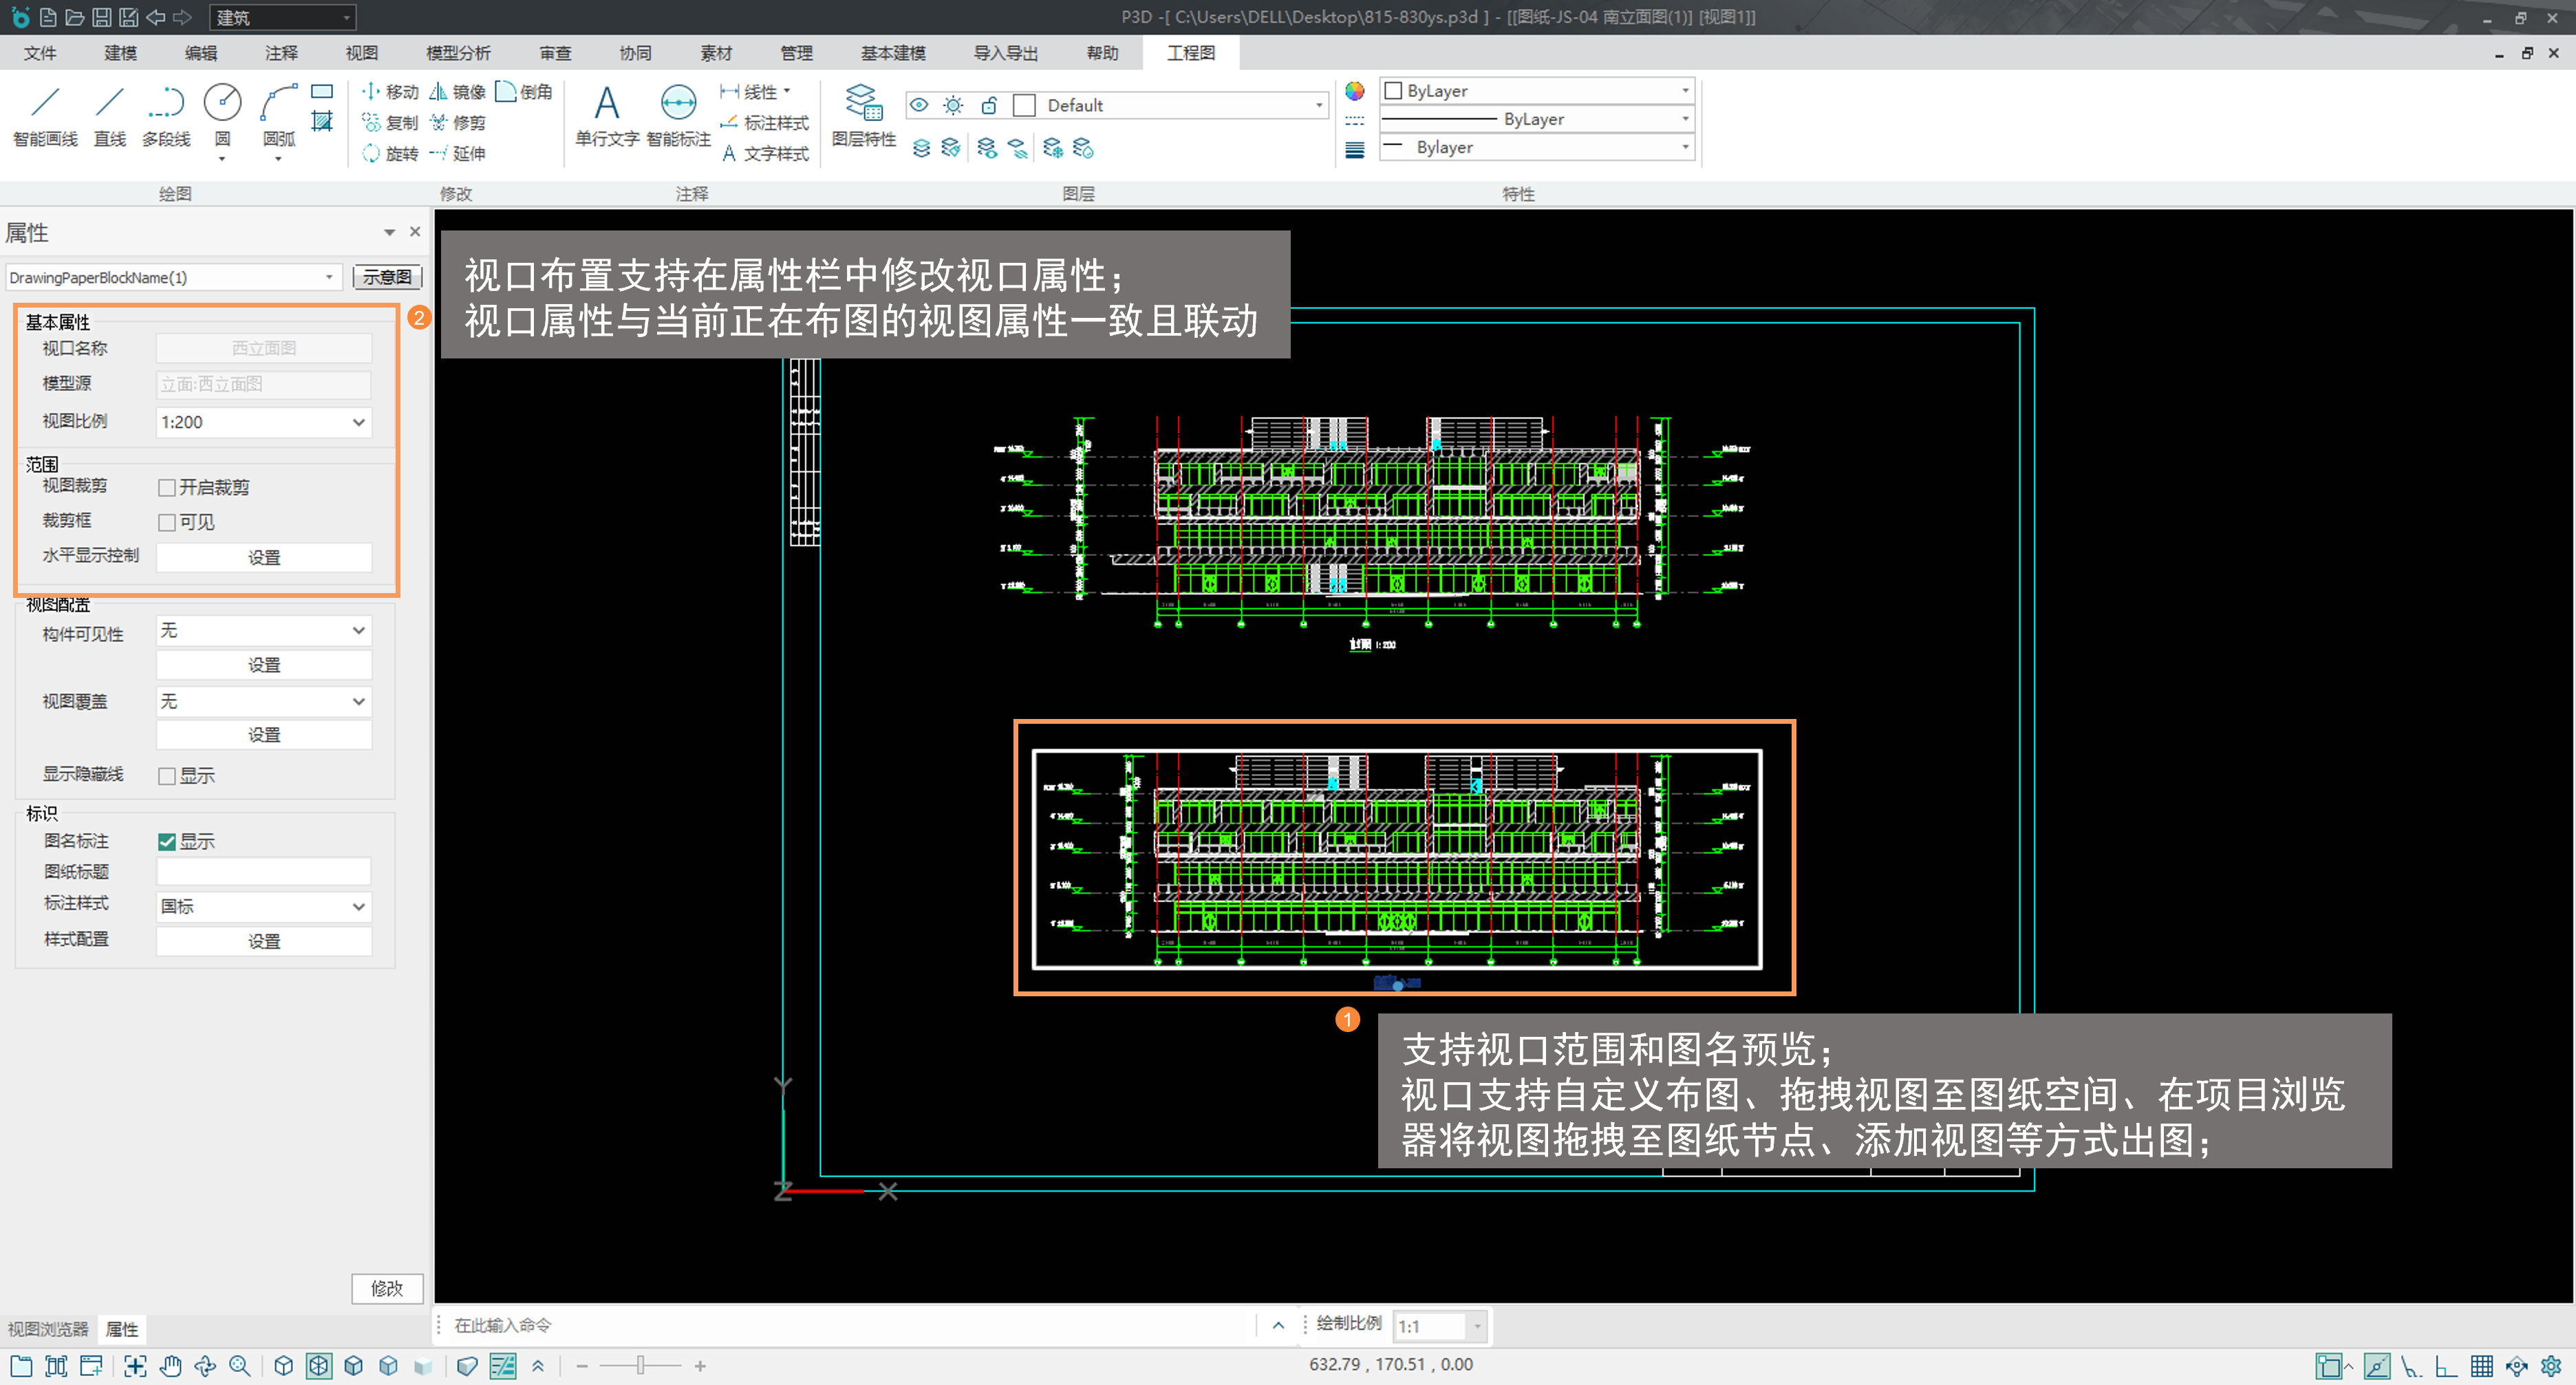Toggle the 裁剪框 可见 checkbox
The width and height of the screenshot is (2576, 1385).
pos(167,523)
